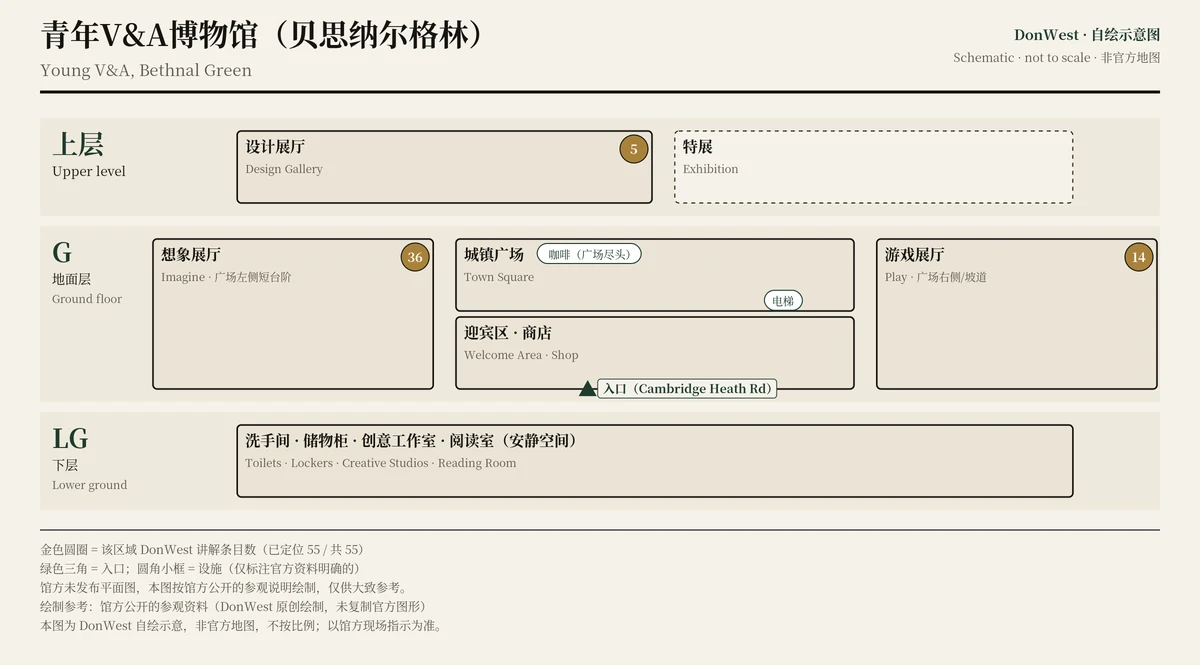The height and width of the screenshot is (665, 1200).
Task: Click the Ground floor caption
Action: pyautogui.click(x=87, y=299)
